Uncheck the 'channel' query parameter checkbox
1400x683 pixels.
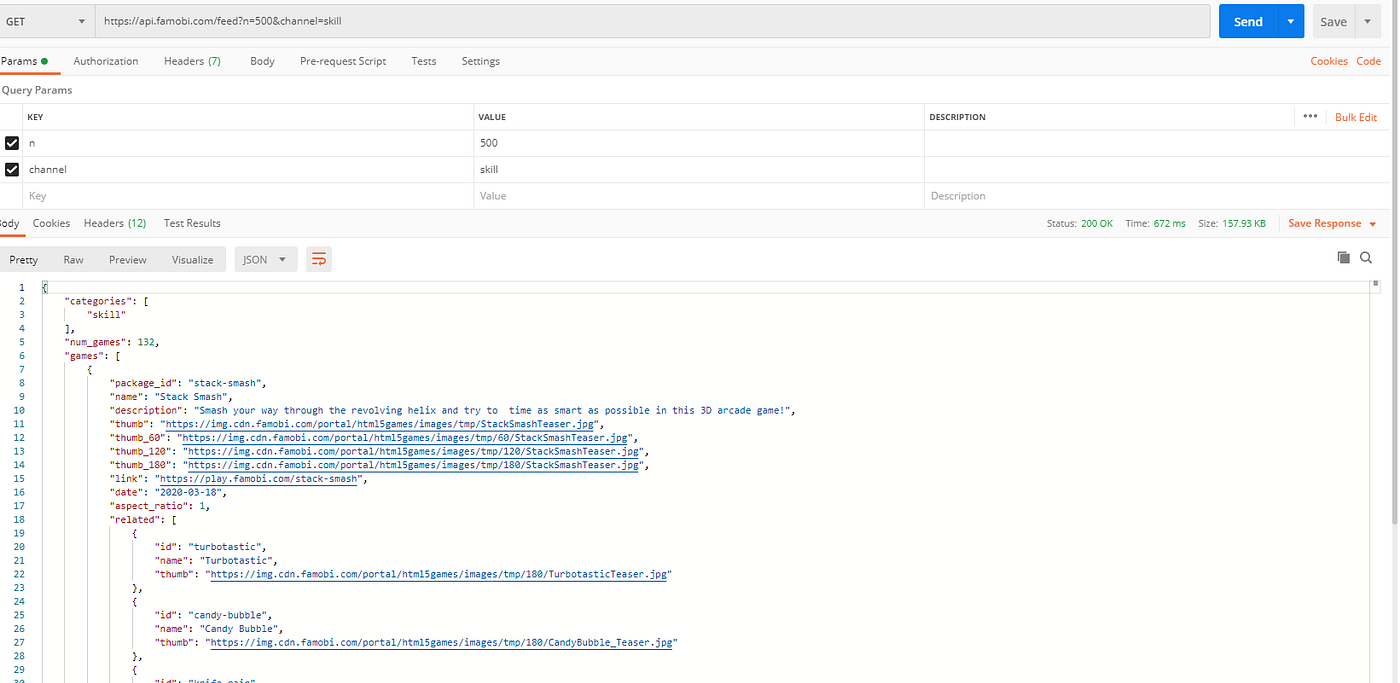pos(12,170)
